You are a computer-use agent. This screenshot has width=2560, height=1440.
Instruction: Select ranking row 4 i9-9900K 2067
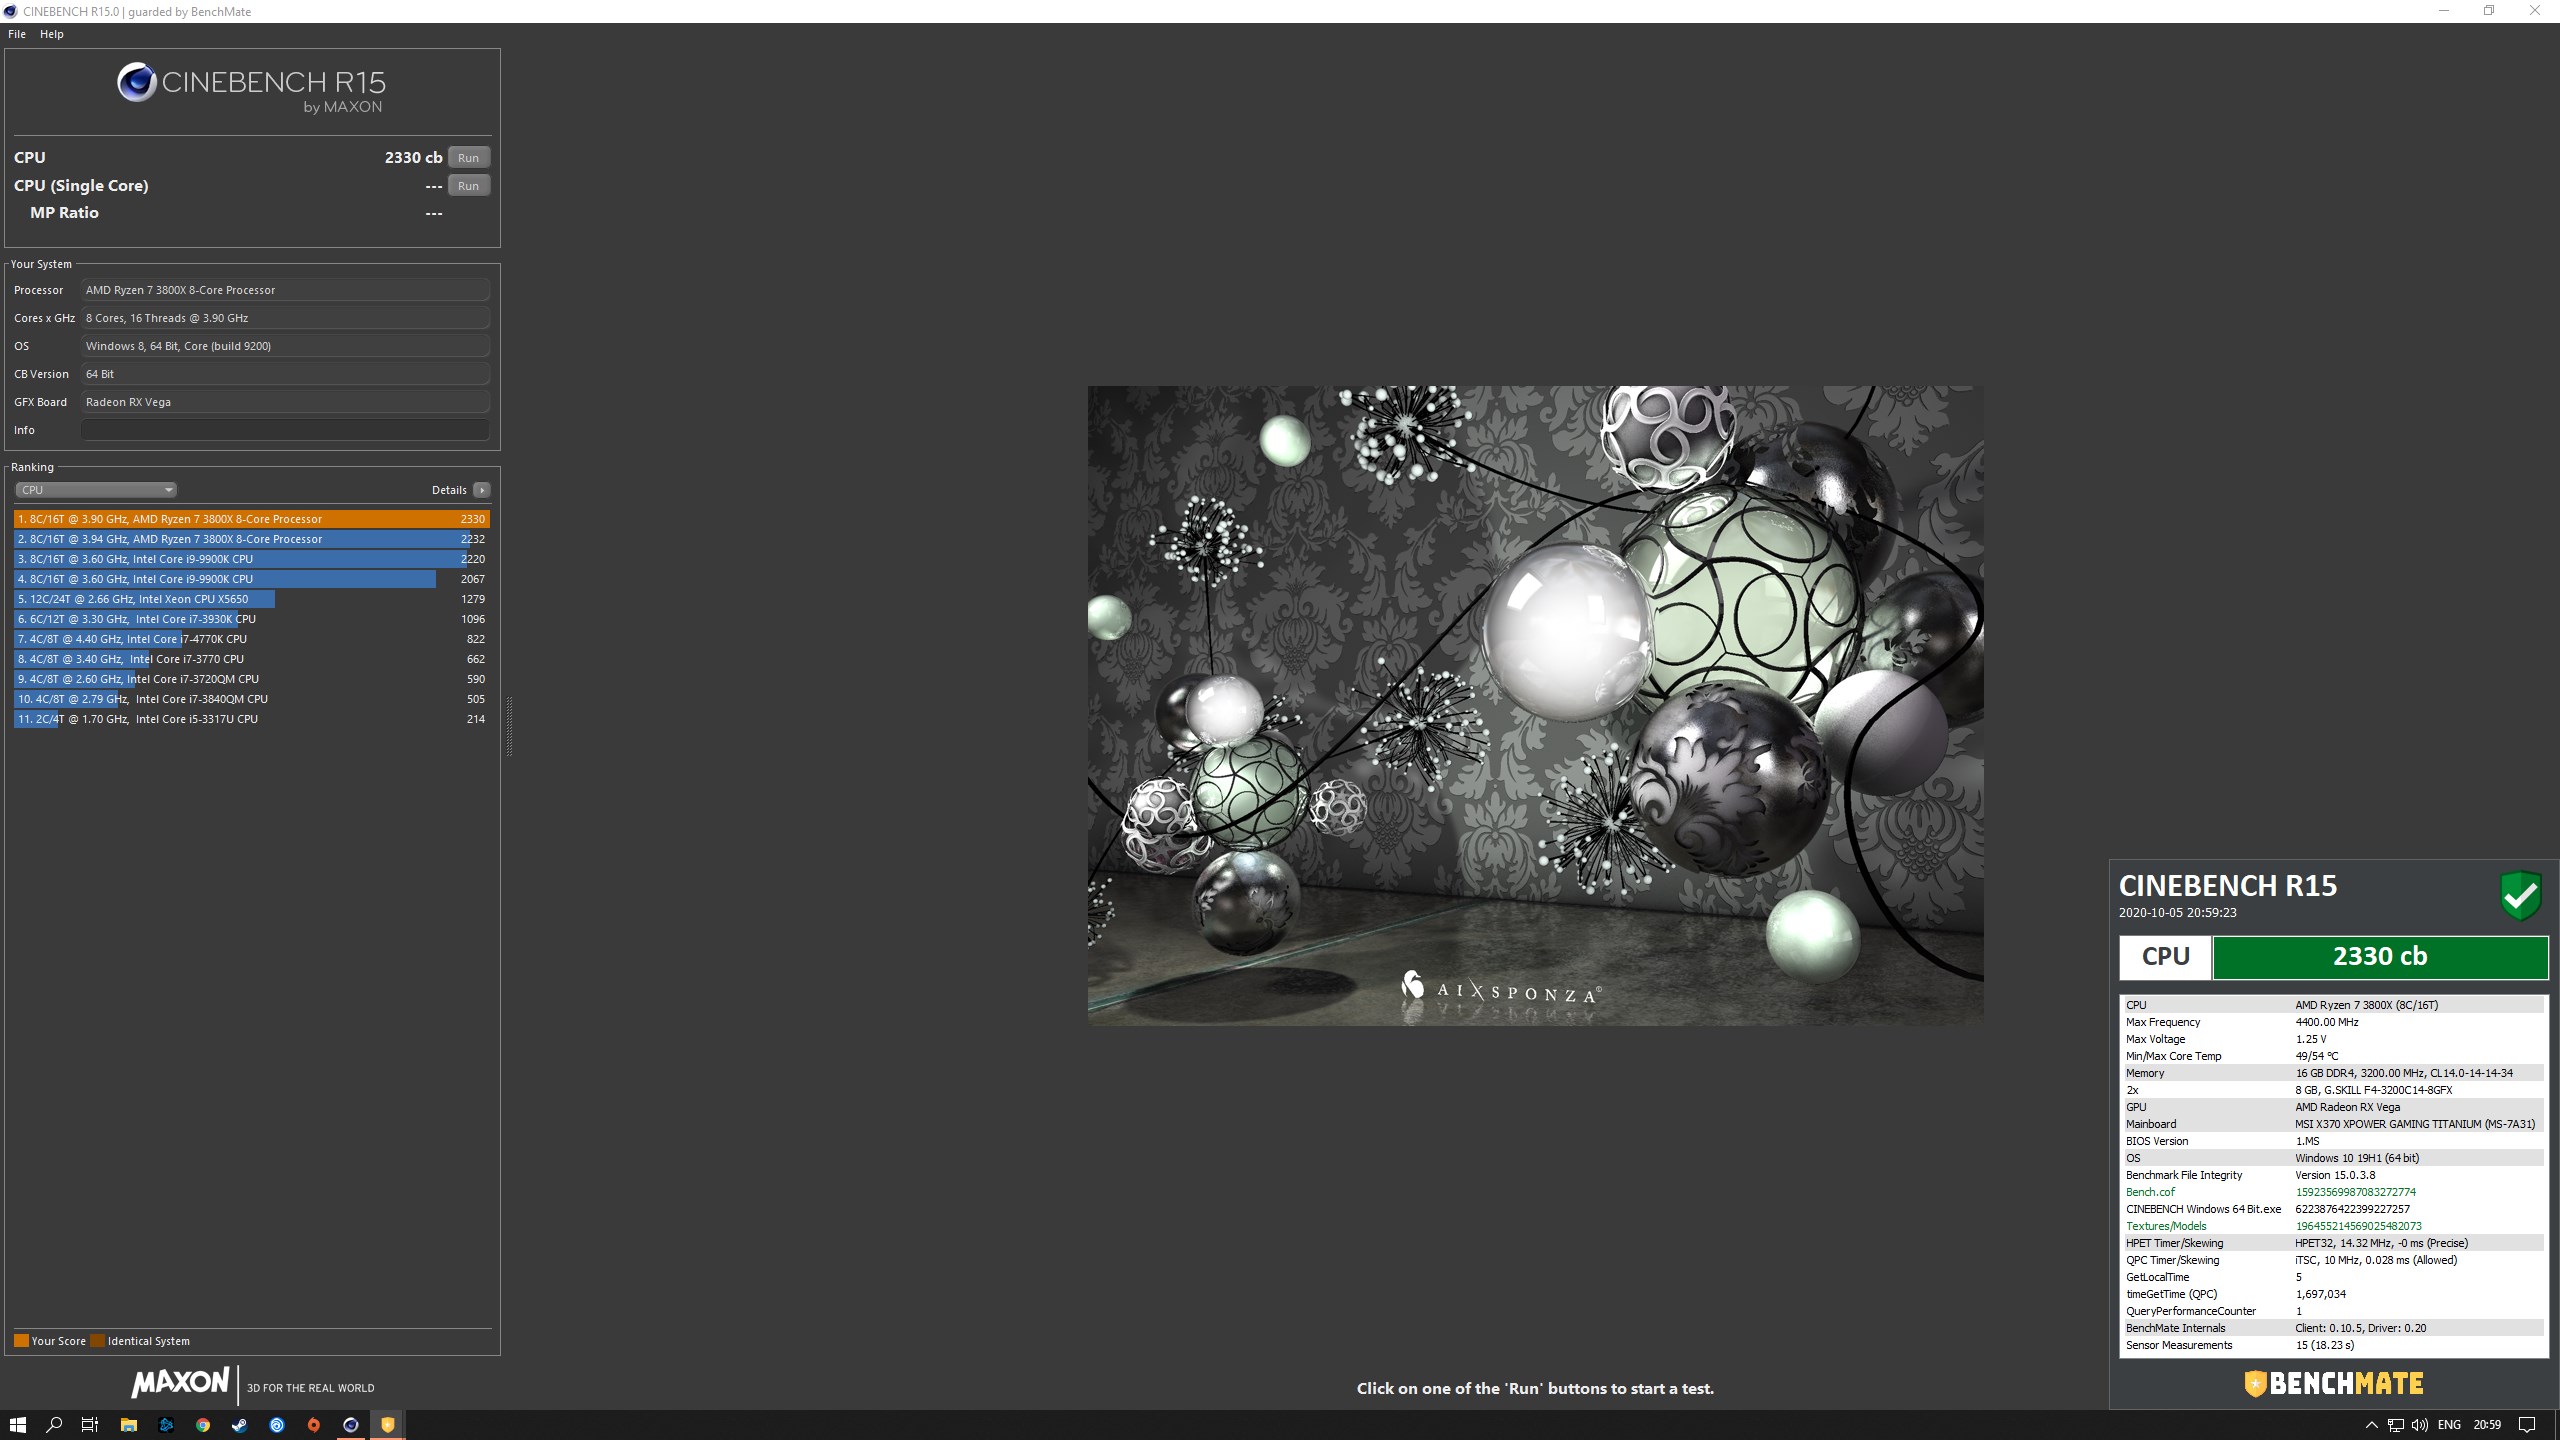(252, 579)
